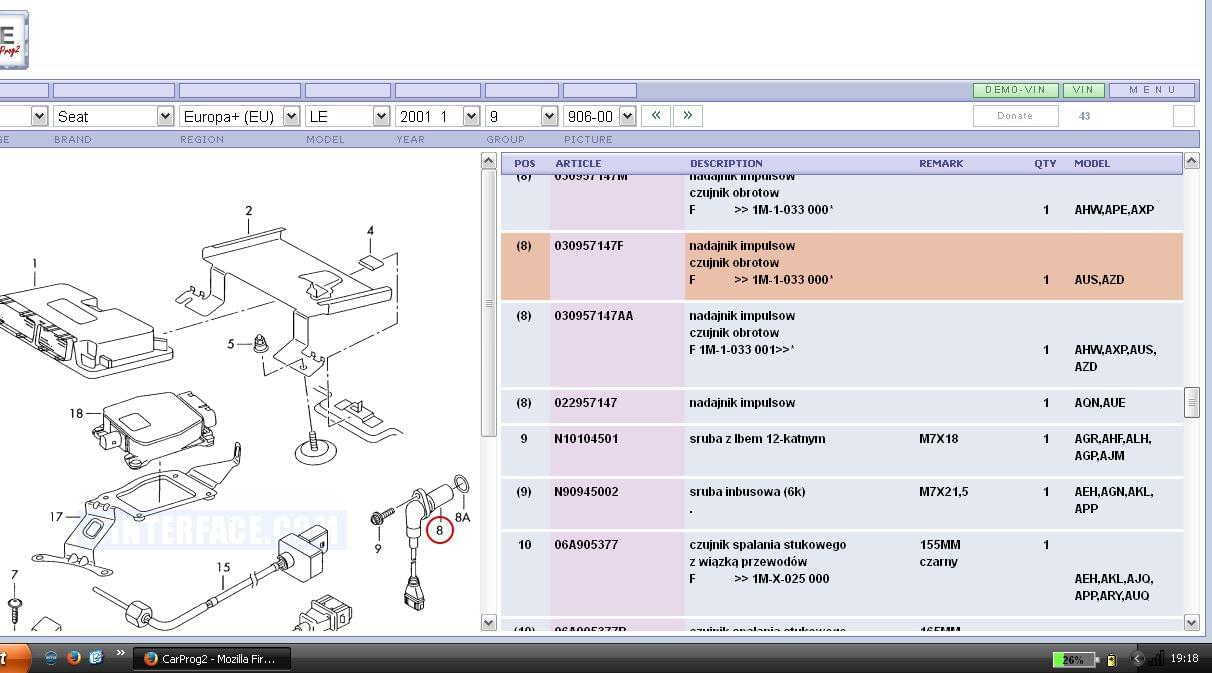Click part number 2 in diagram
The width and height of the screenshot is (1212, 673).
[x=249, y=210]
